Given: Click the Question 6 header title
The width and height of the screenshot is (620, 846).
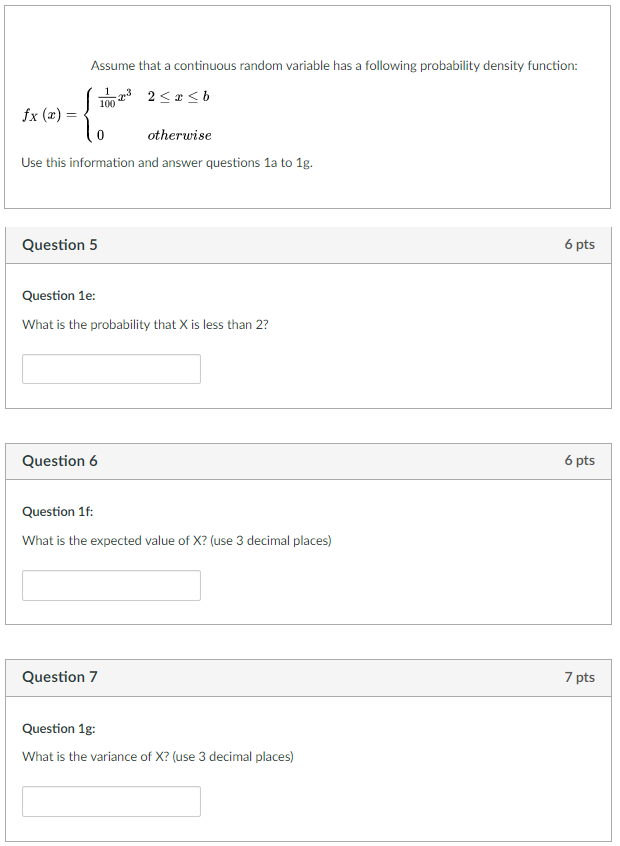Looking at the screenshot, I should [60, 461].
